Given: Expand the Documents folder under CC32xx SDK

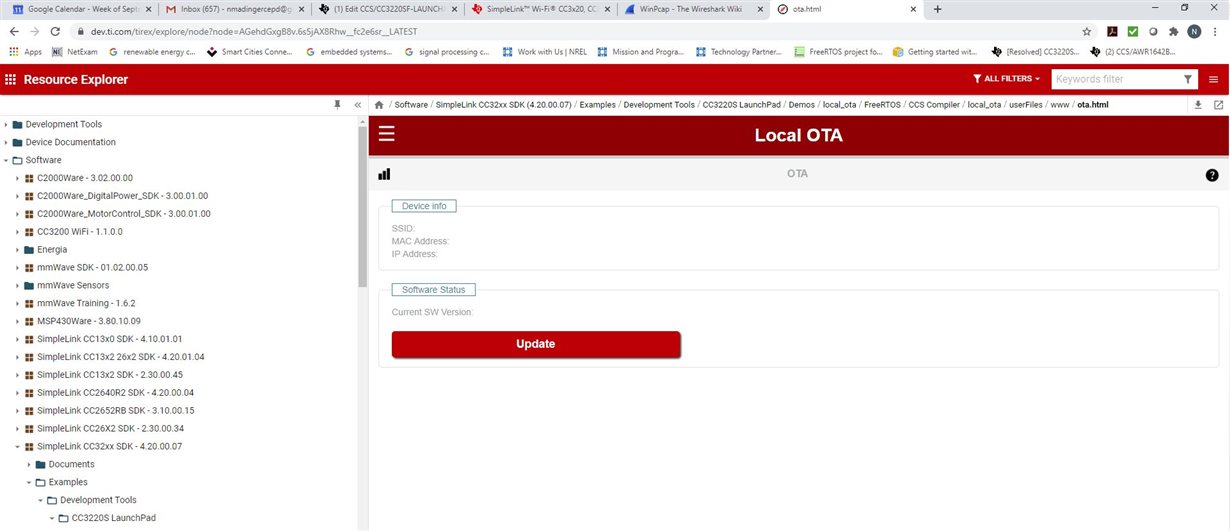Looking at the screenshot, I should coord(29,464).
